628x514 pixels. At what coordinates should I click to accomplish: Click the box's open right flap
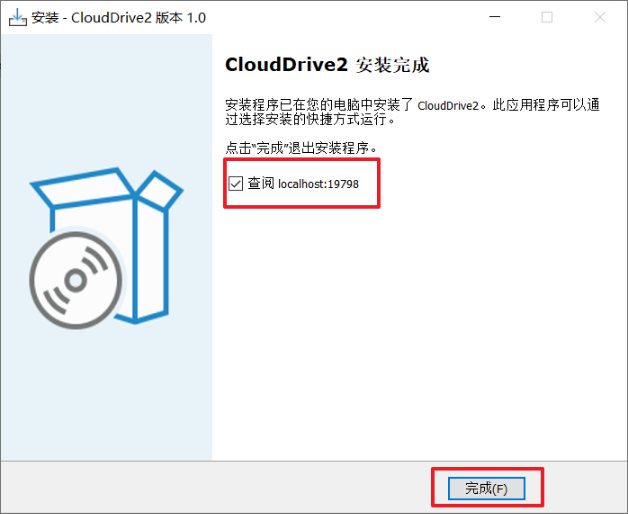pyautogui.click(x=160, y=191)
